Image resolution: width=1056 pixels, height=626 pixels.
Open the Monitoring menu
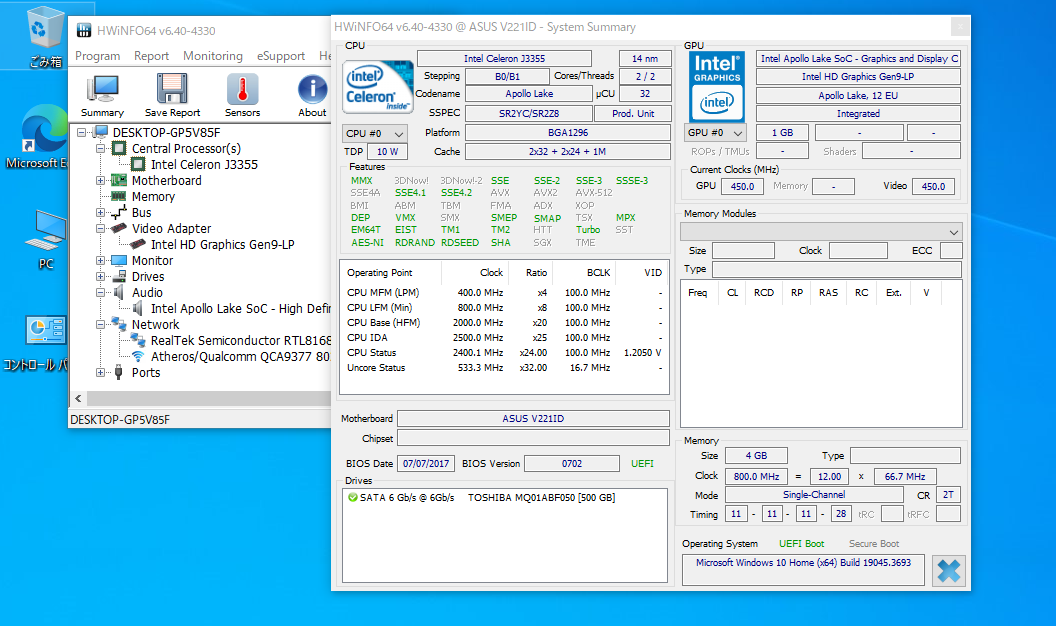click(212, 56)
